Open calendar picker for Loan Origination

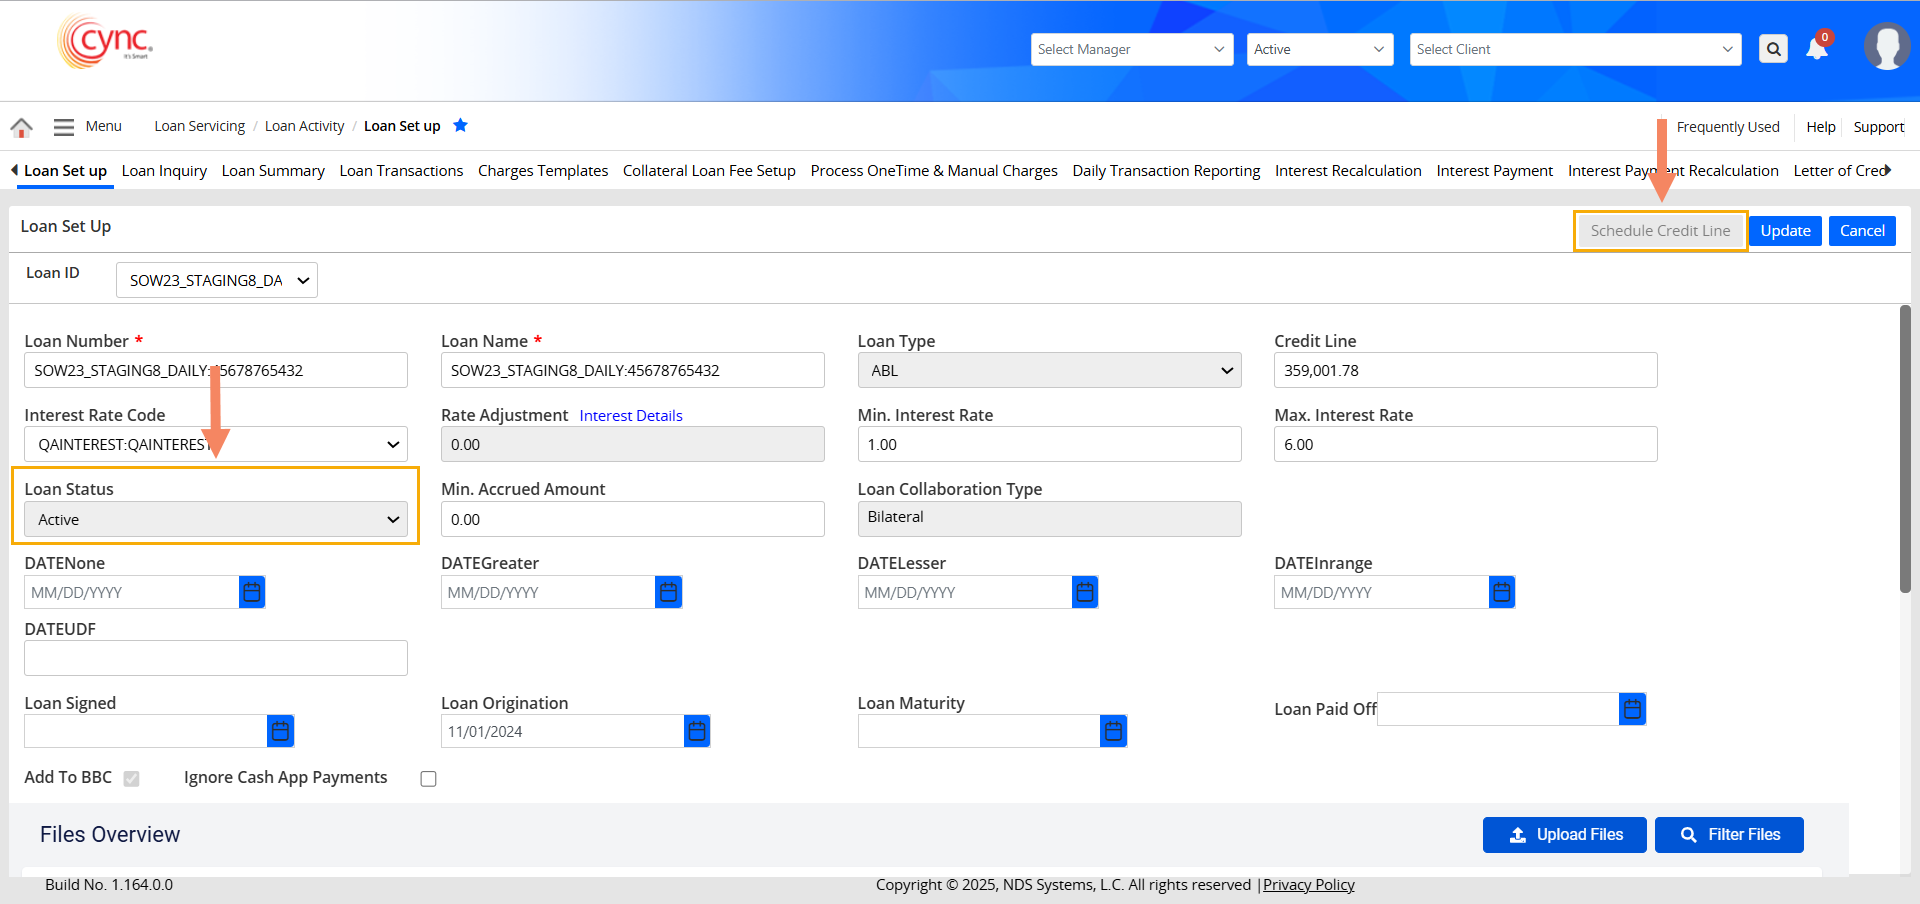click(x=697, y=732)
